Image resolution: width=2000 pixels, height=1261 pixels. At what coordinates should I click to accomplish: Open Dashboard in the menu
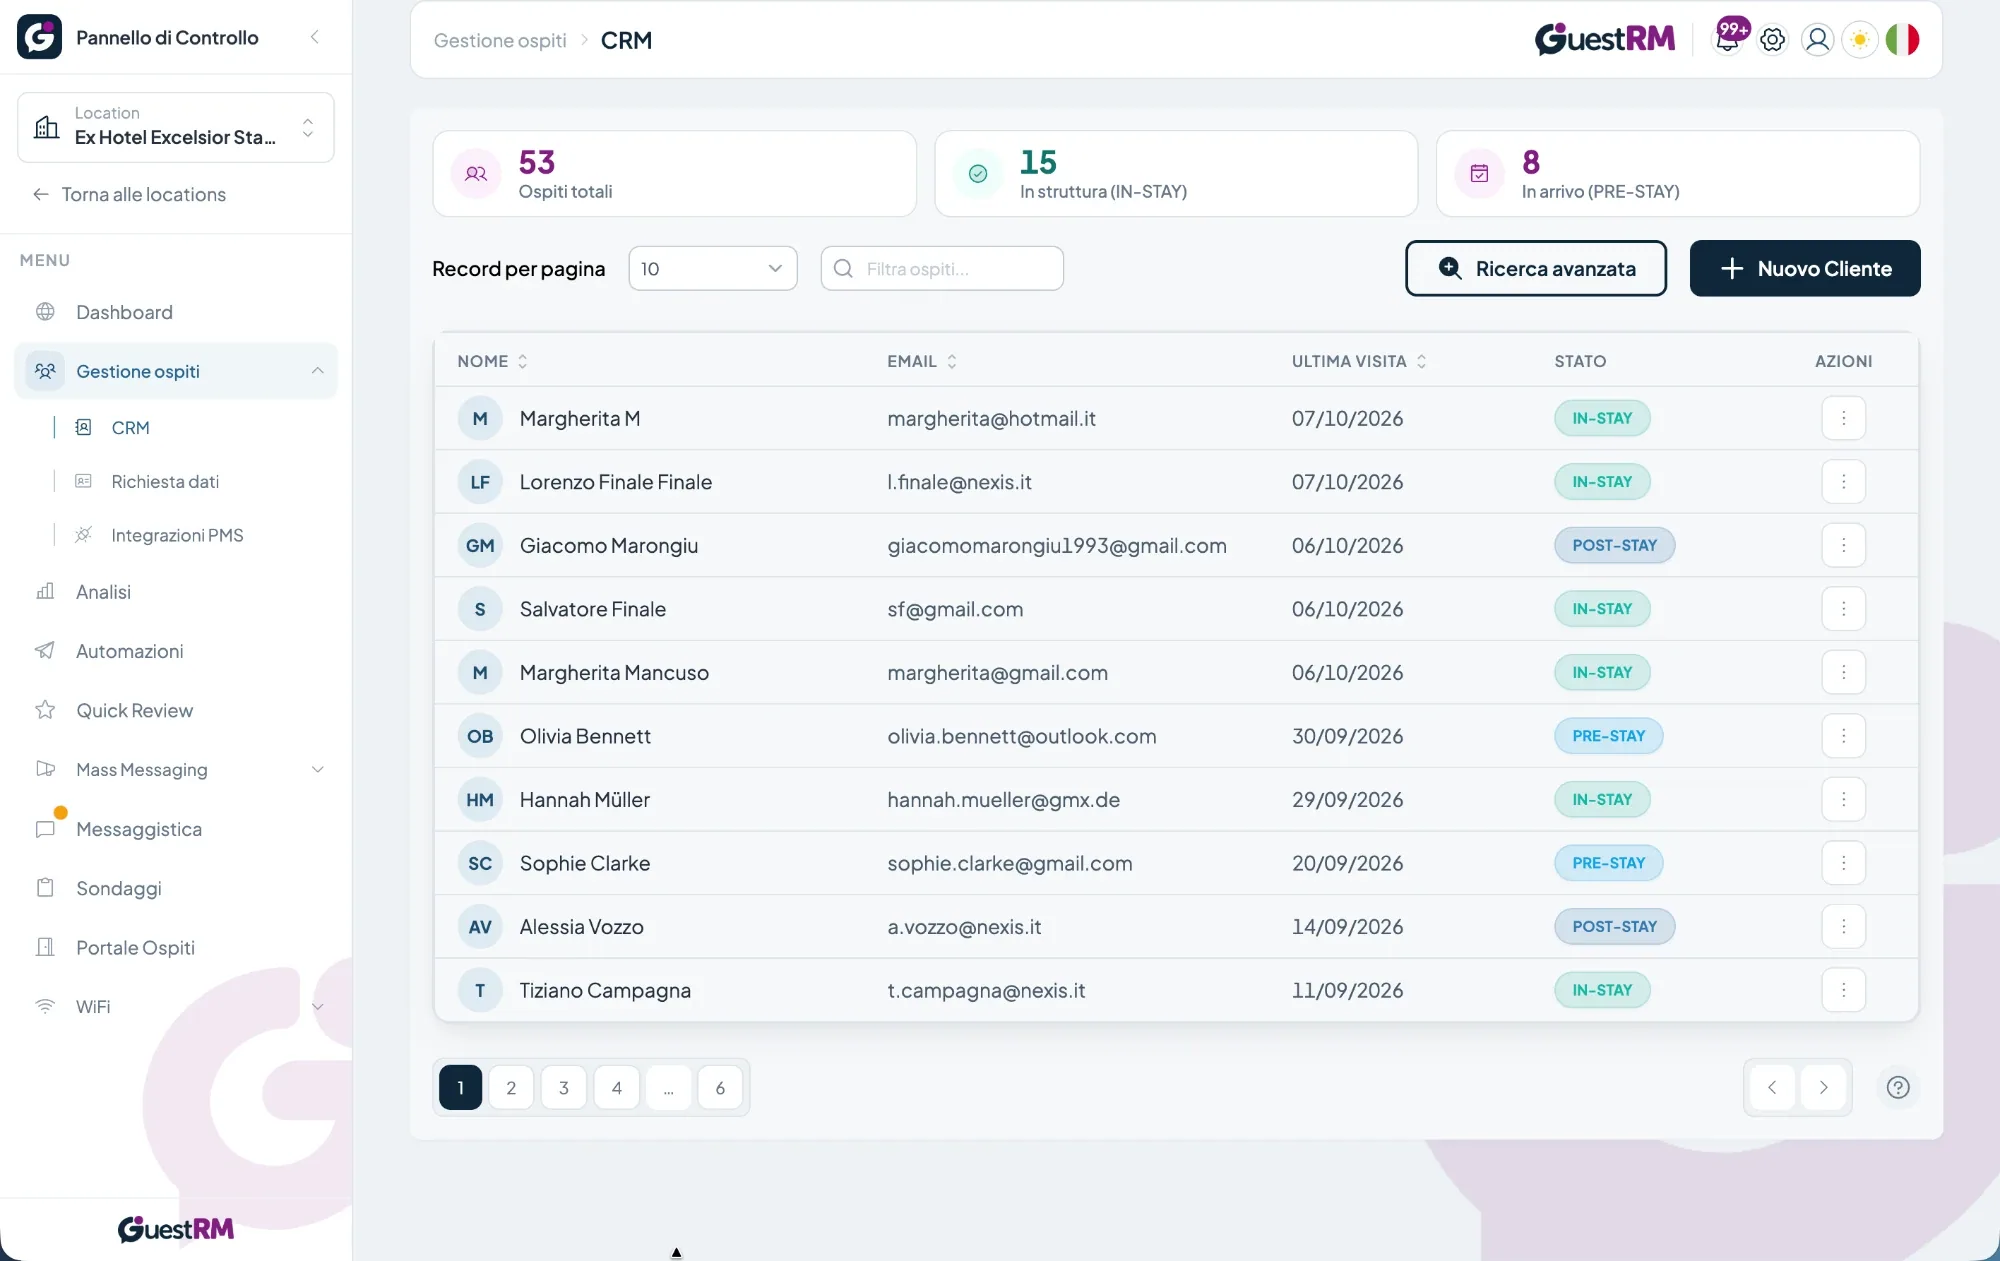click(124, 312)
